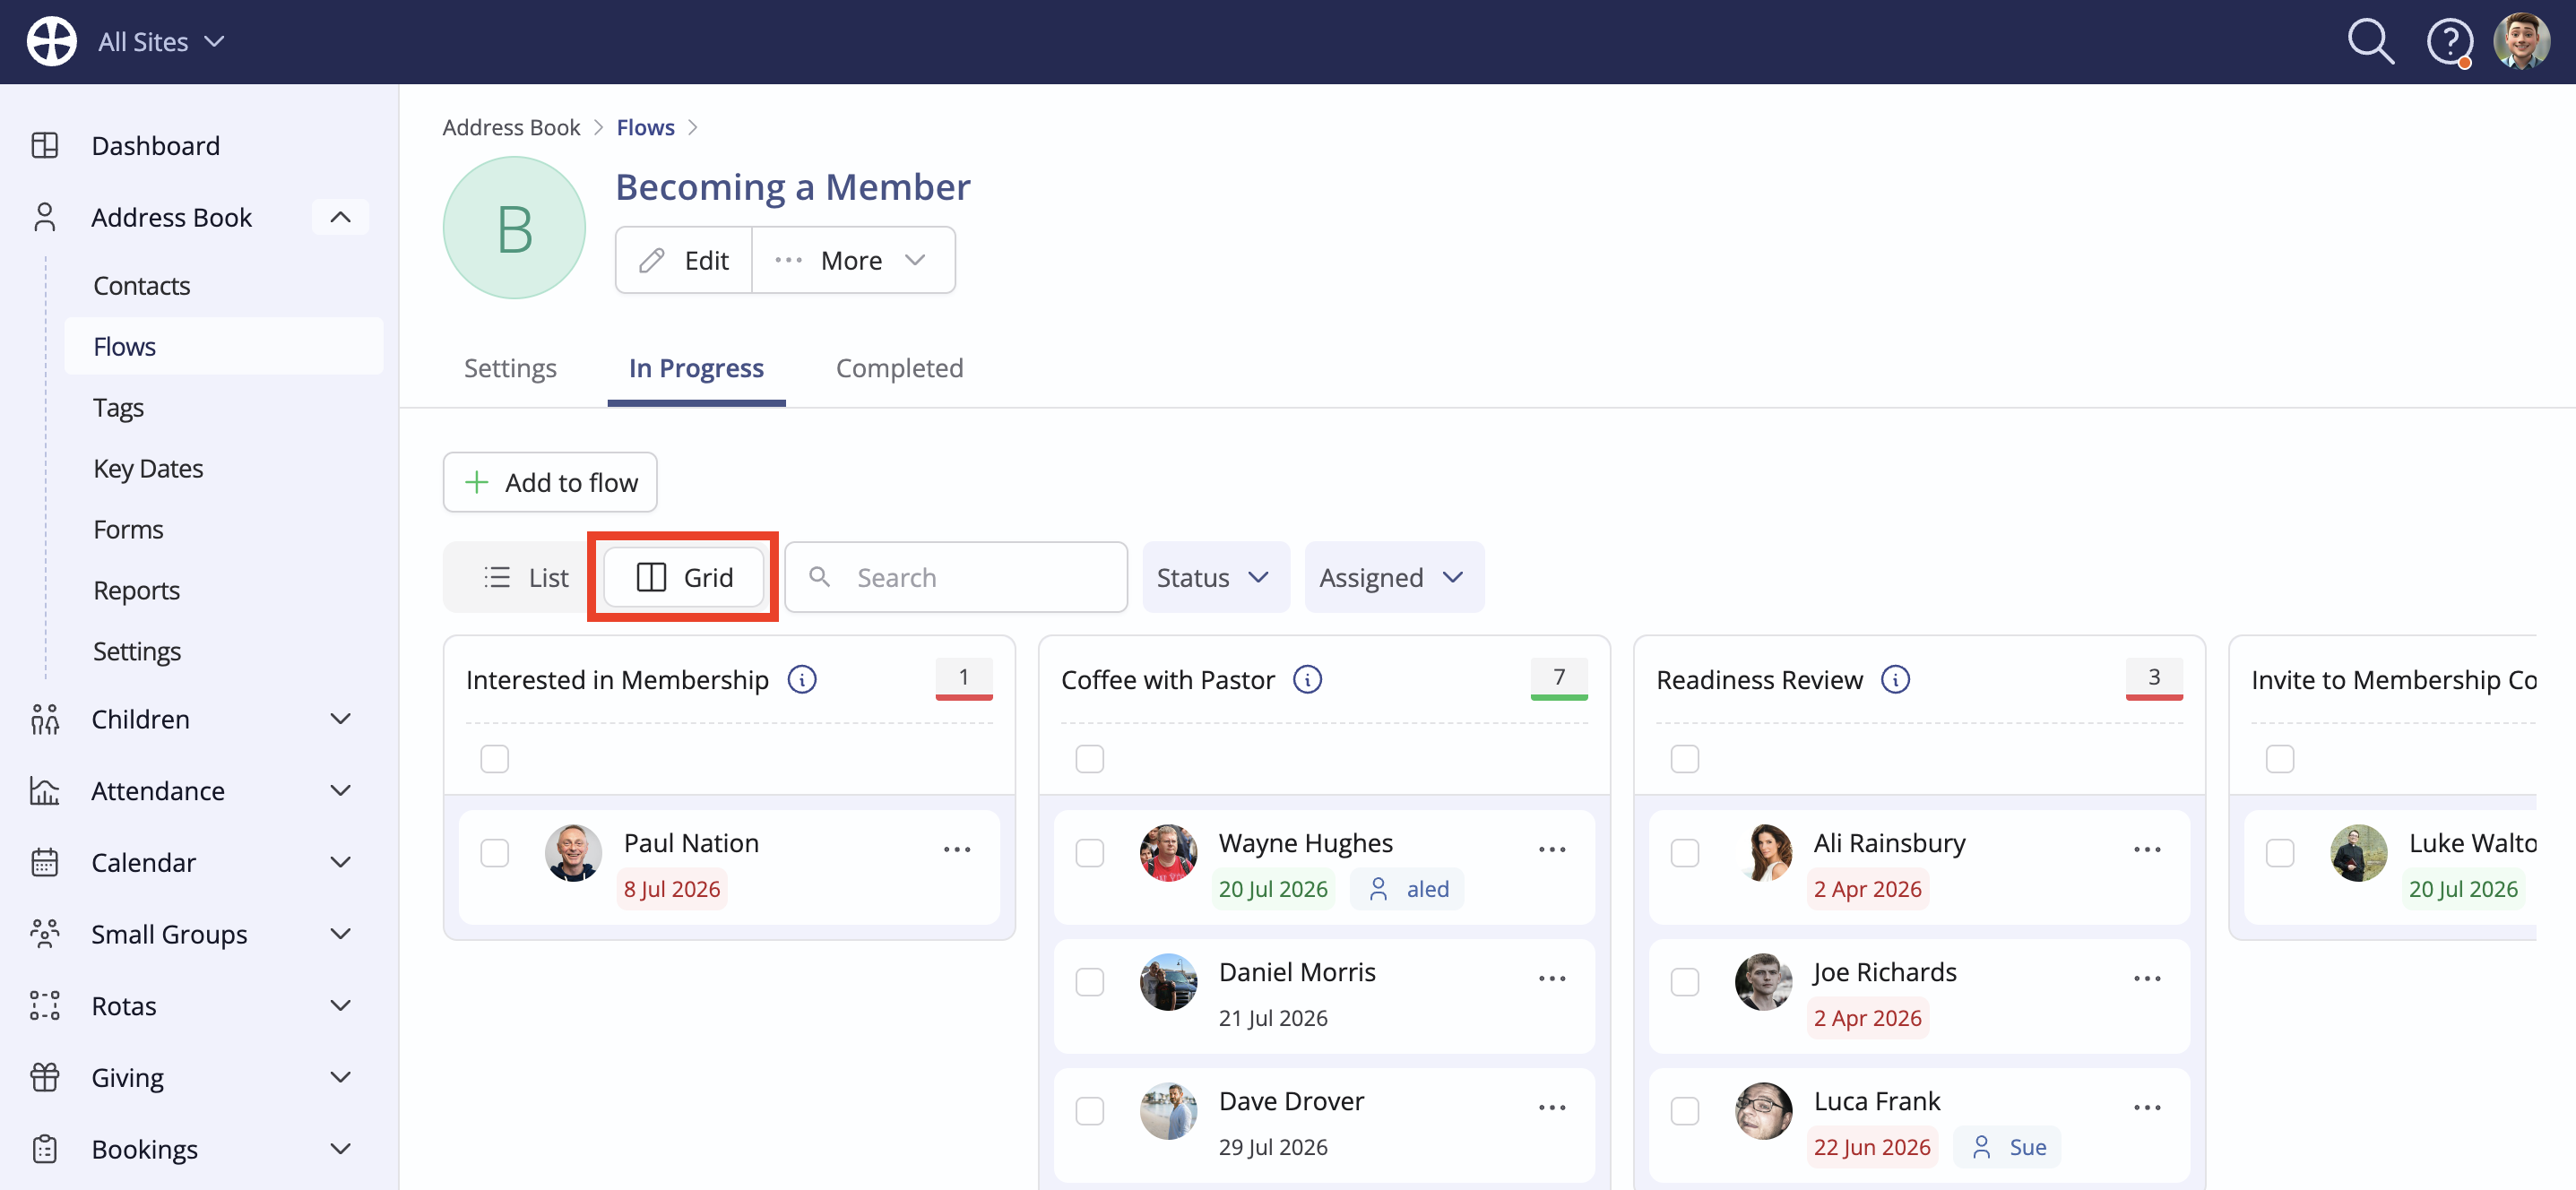Click the Add to flow button
This screenshot has width=2576, height=1190.
(x=550, y=482)
